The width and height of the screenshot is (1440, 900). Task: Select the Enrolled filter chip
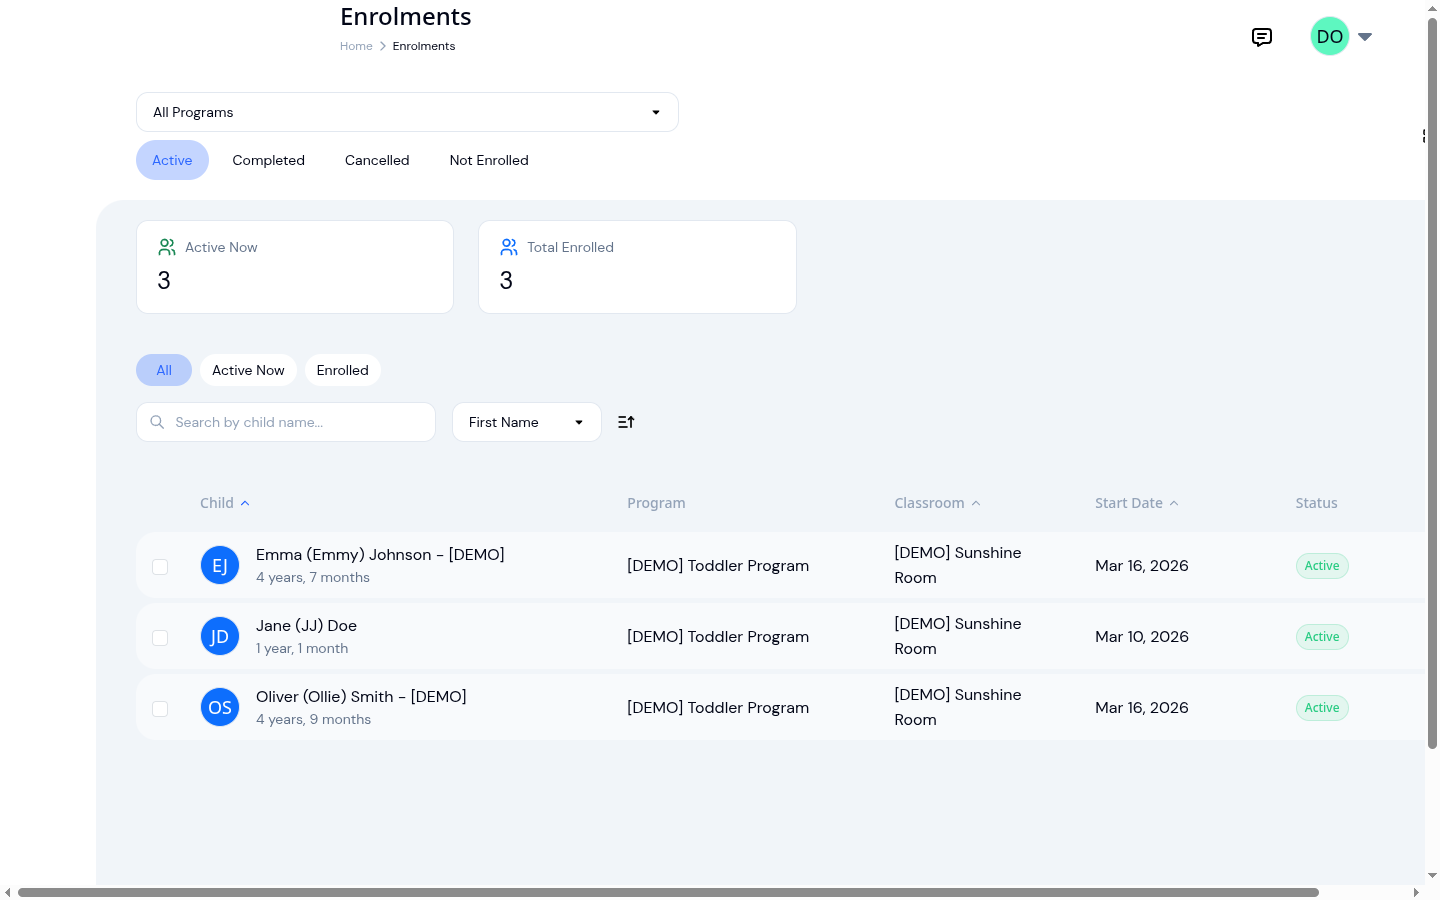[x=343, y=370]
